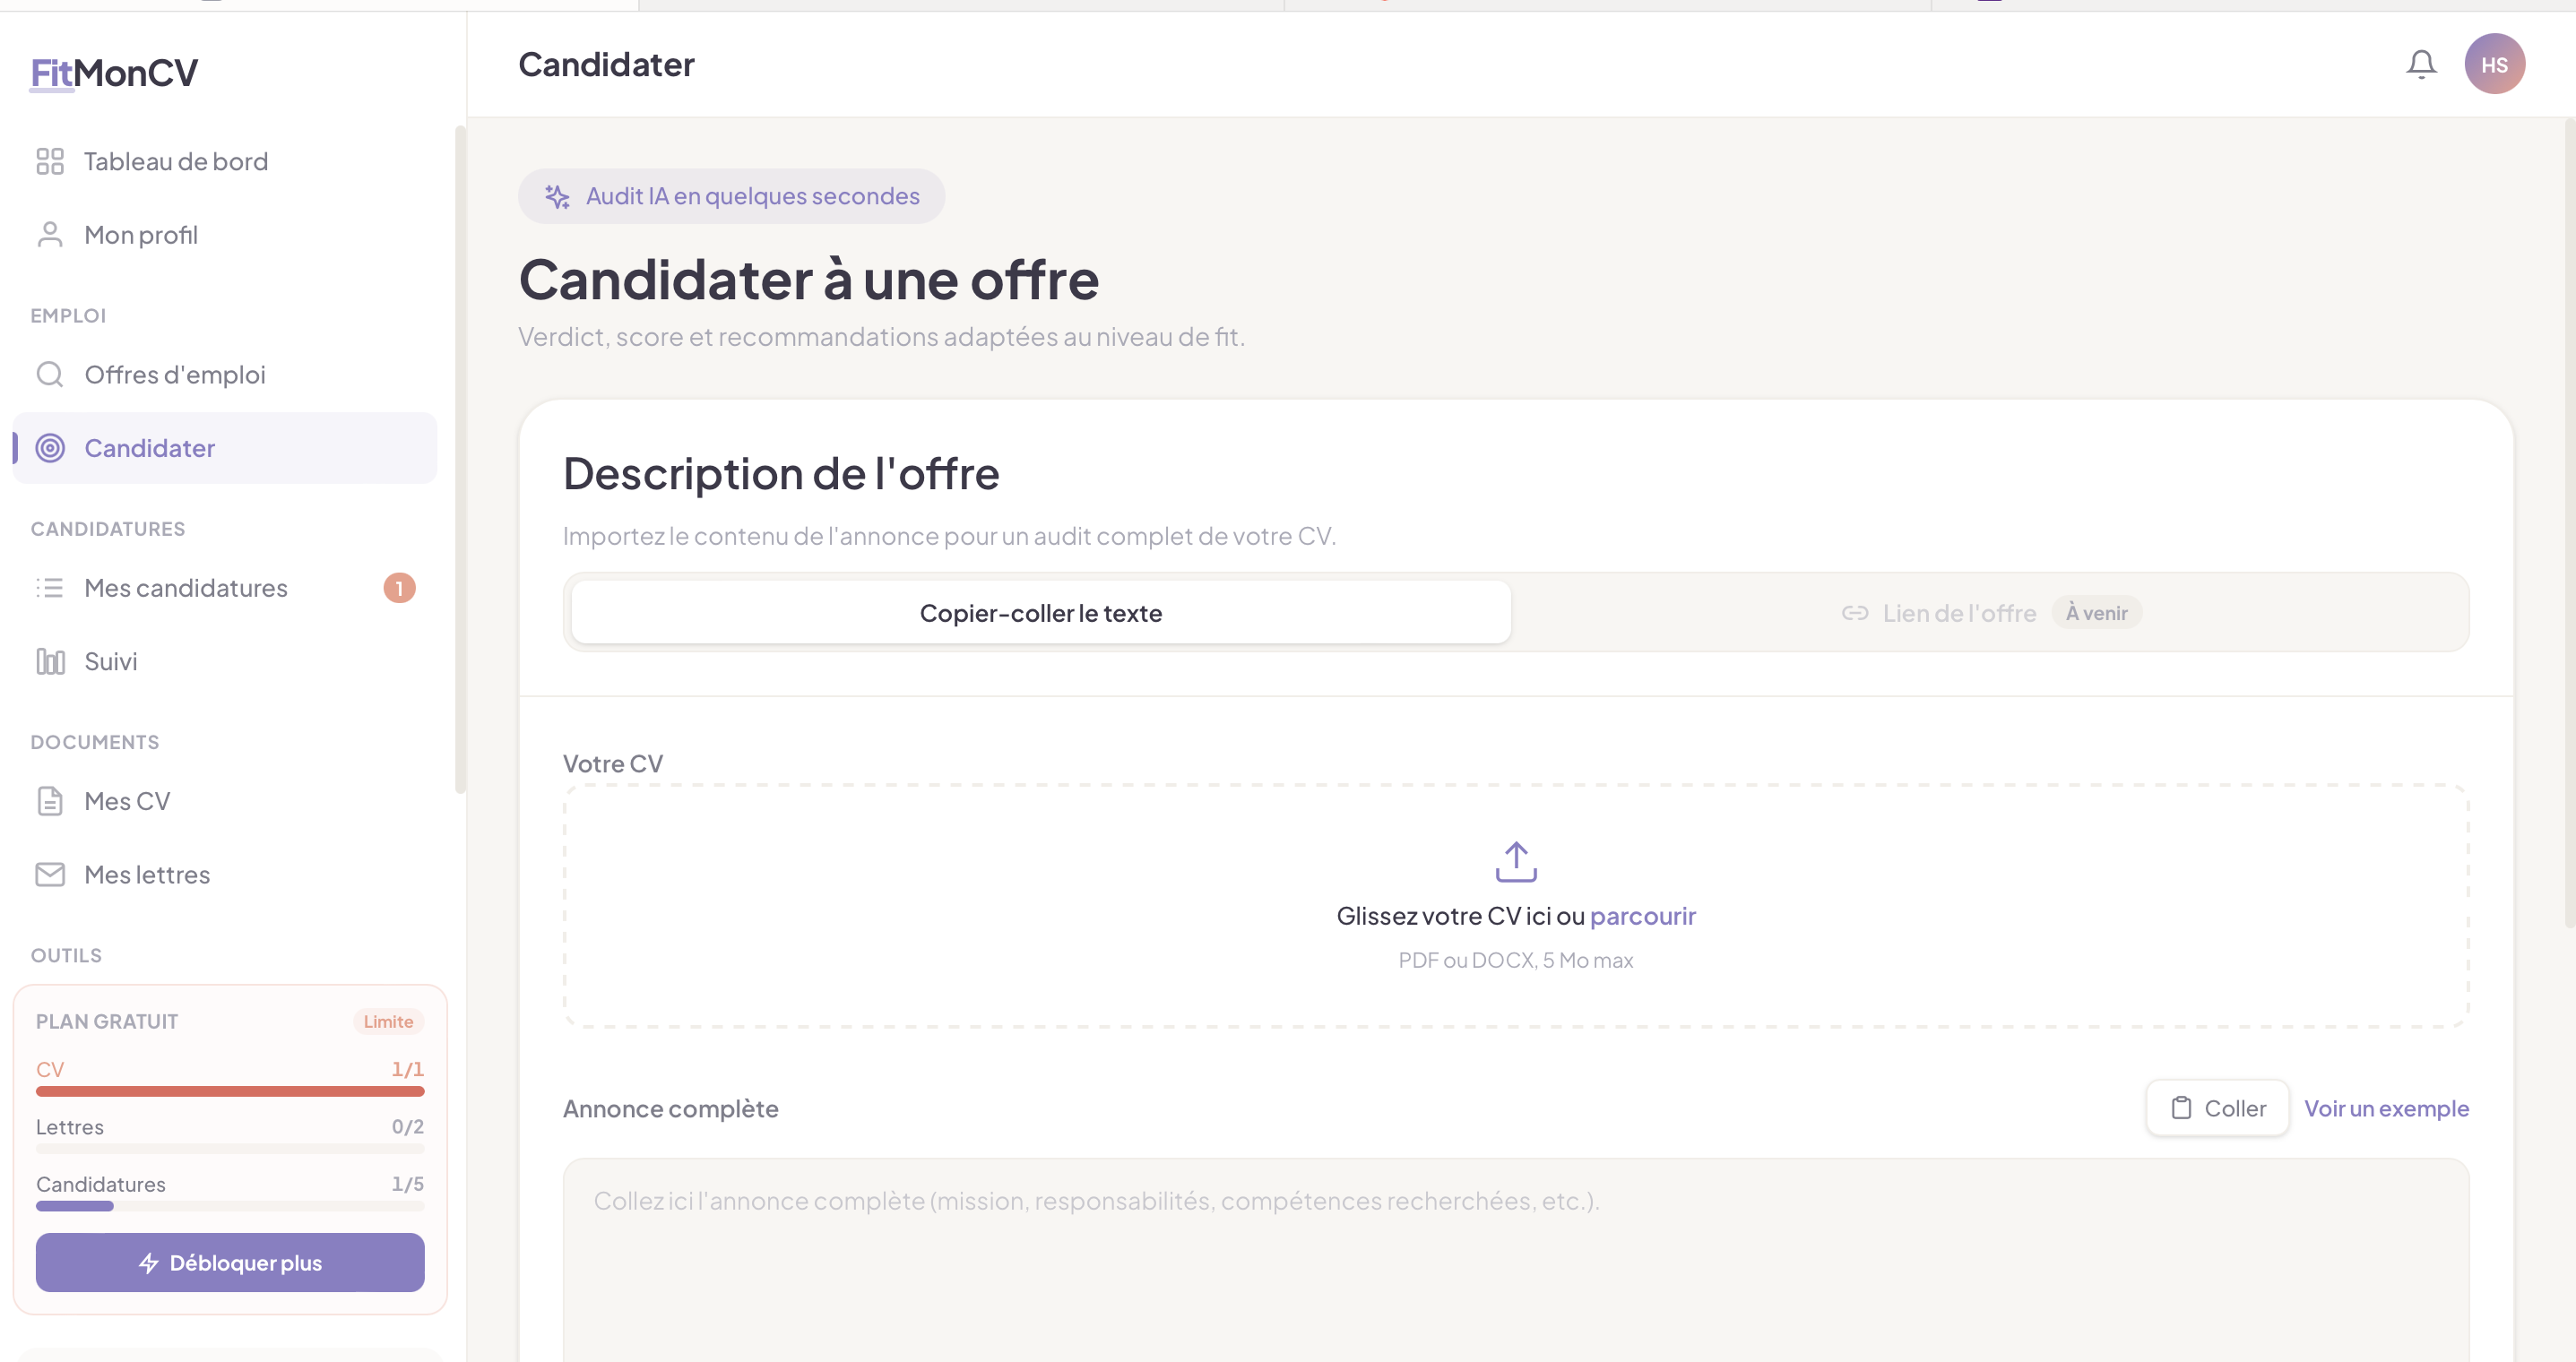The width and height of the screenshot is (2576, 1362).
Task: Click the parcourir link to browse files
Action: pos(1642,915)
